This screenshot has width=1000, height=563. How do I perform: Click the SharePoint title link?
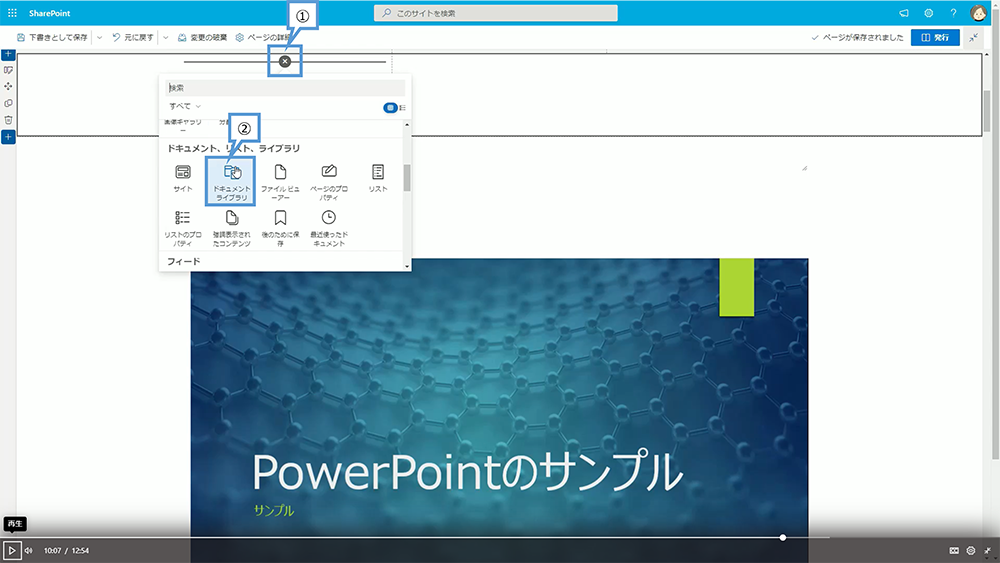click(49, 13)
